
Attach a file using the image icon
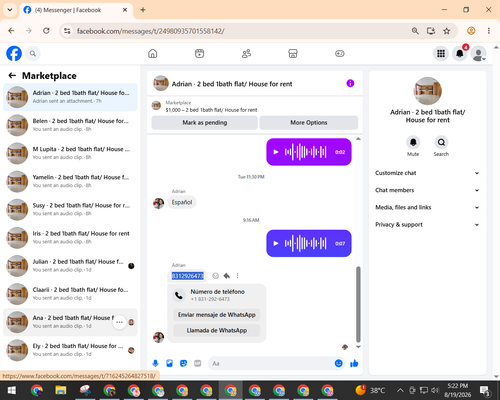point(169,363)
